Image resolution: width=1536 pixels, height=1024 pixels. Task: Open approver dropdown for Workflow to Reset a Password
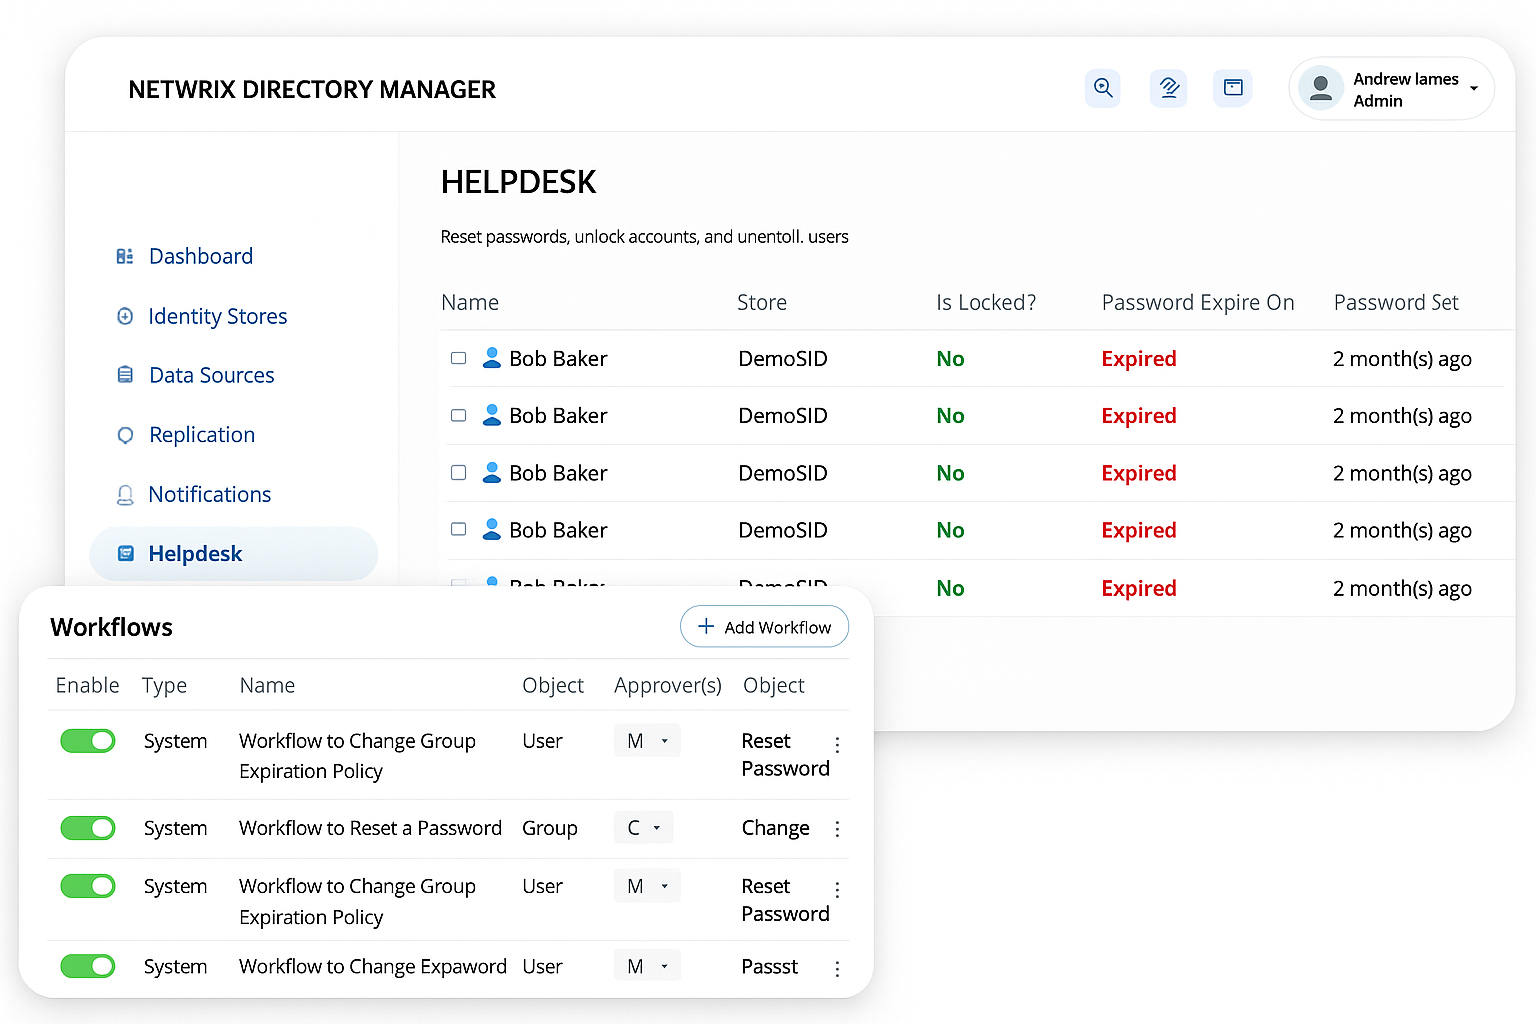click(644, 828)
